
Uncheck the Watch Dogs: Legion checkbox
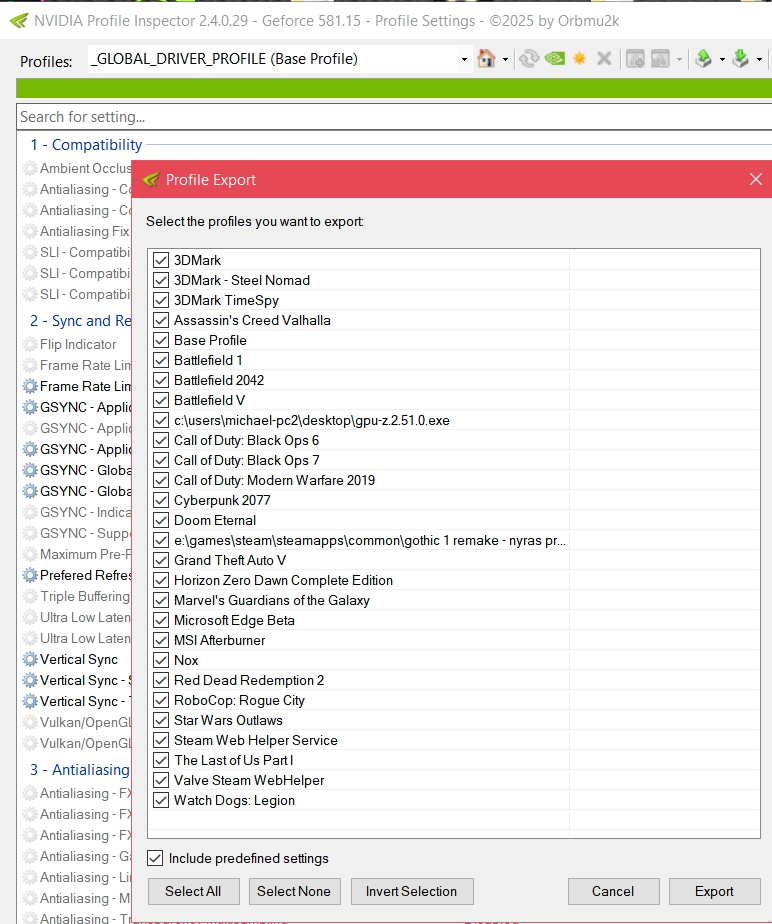pos(161,801)
